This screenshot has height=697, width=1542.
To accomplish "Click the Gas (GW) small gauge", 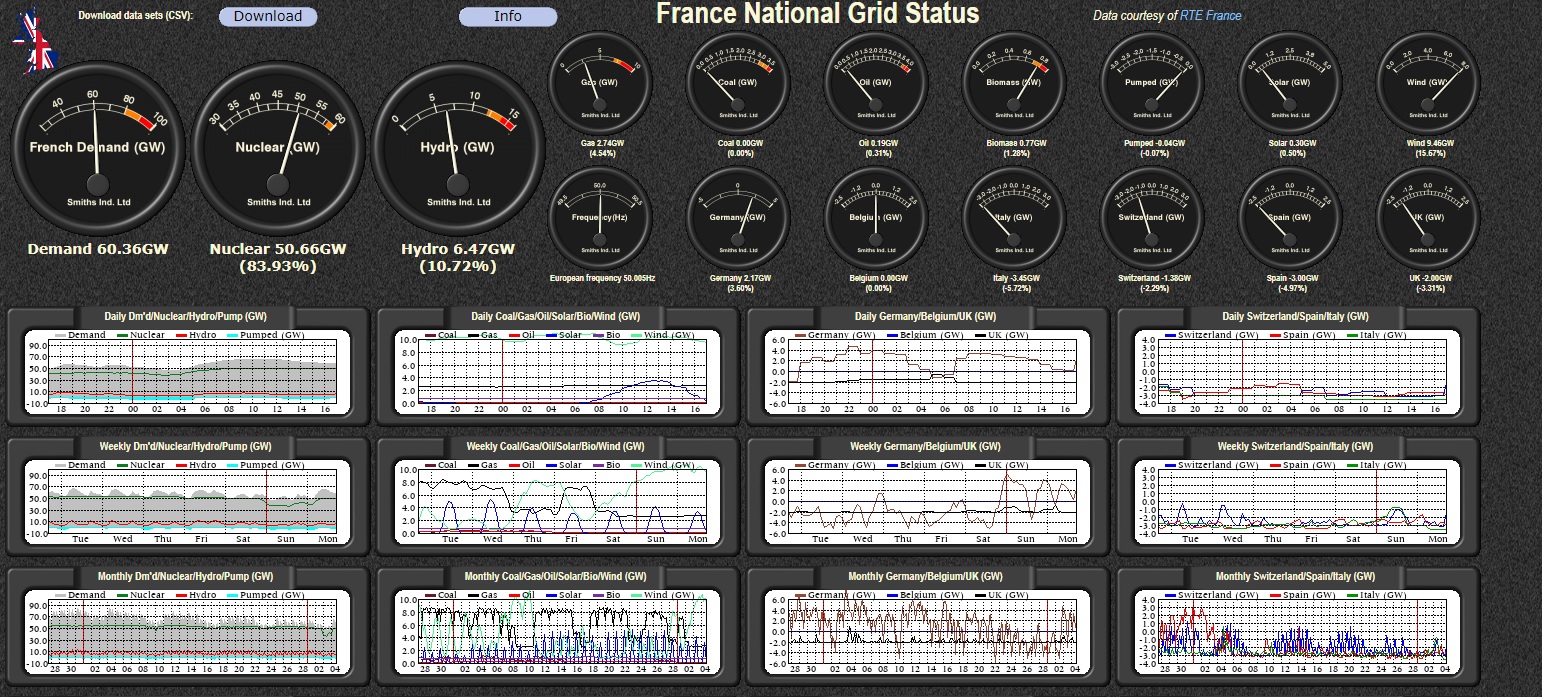I will pos(600,82).
